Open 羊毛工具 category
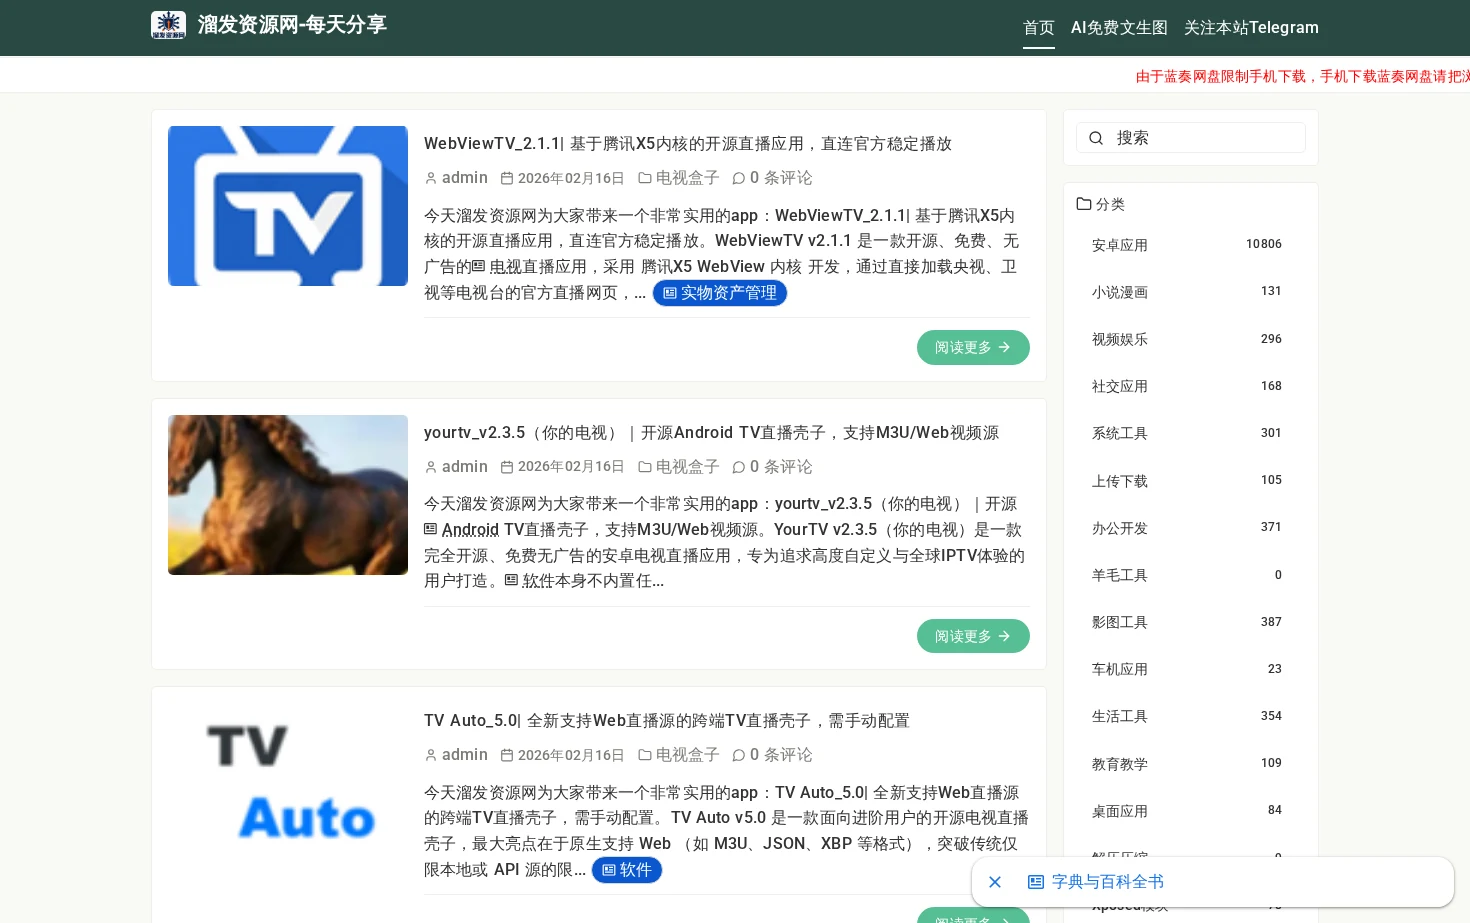The image size is (1470, 923). click(1120, 575)
